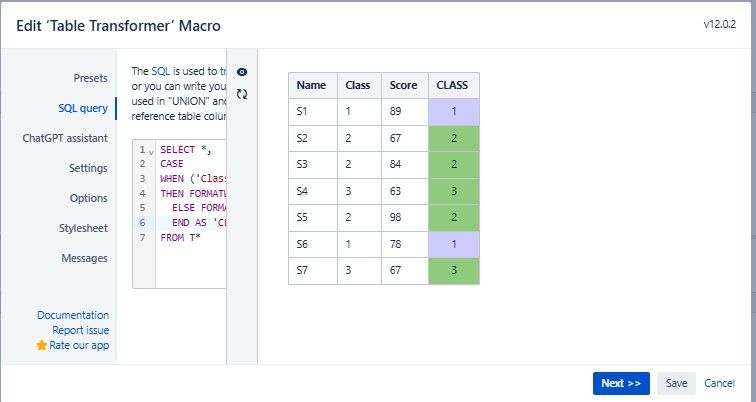Open the Messages tab

coord(84,258)
